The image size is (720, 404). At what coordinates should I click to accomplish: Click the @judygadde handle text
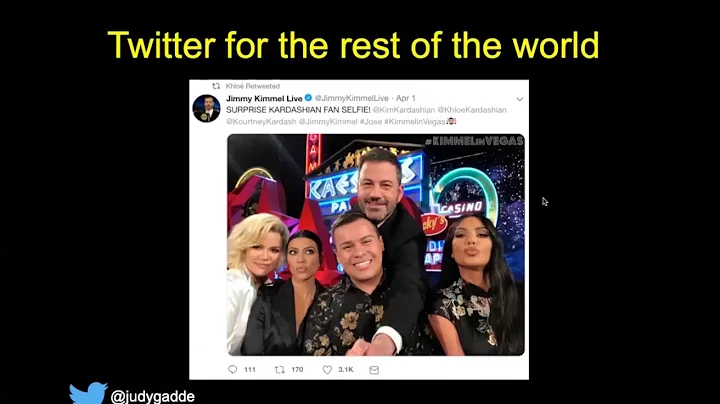coord(152,396)
